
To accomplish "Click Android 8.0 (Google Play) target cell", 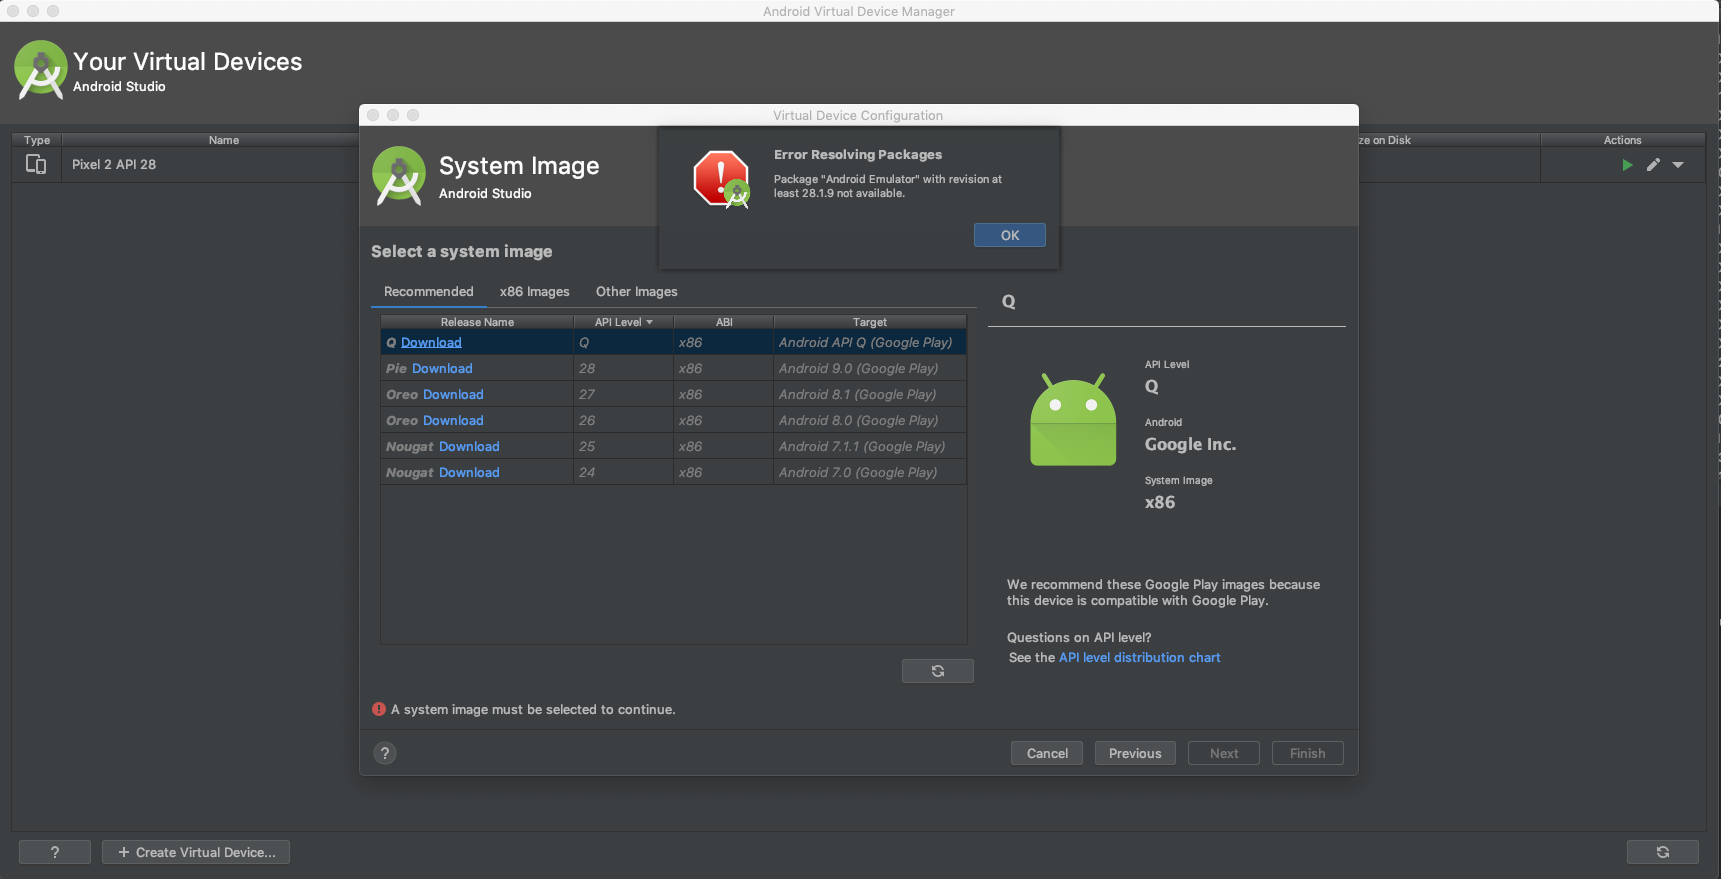I will (x=870, y=420).
